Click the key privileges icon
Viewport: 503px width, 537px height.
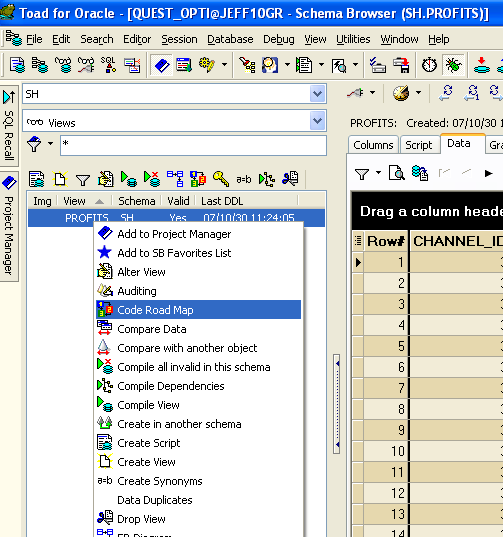[x=221, y=179]
